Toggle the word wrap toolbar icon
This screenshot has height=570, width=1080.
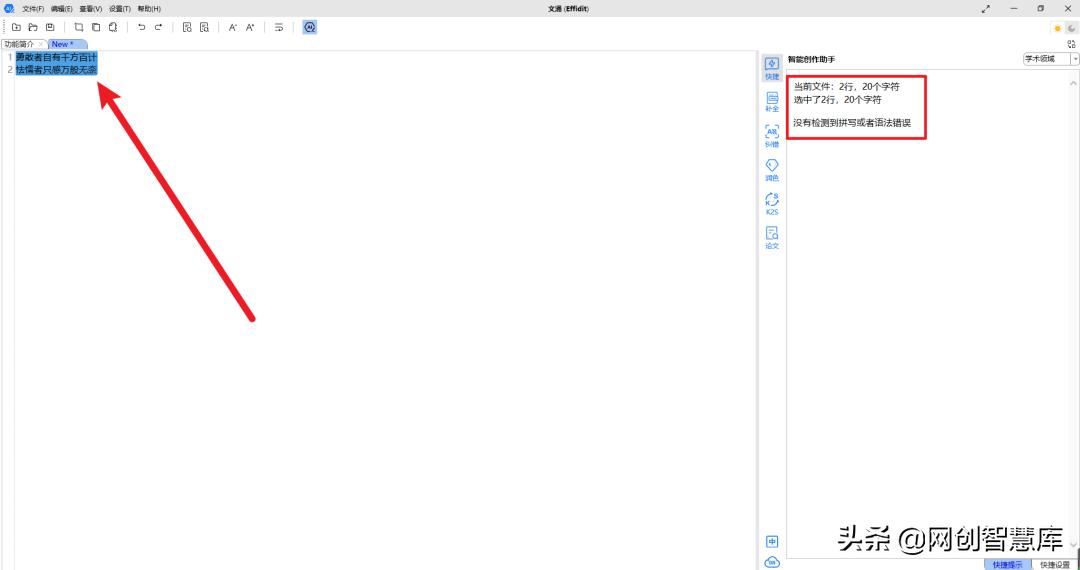click(x=279, y=28)
